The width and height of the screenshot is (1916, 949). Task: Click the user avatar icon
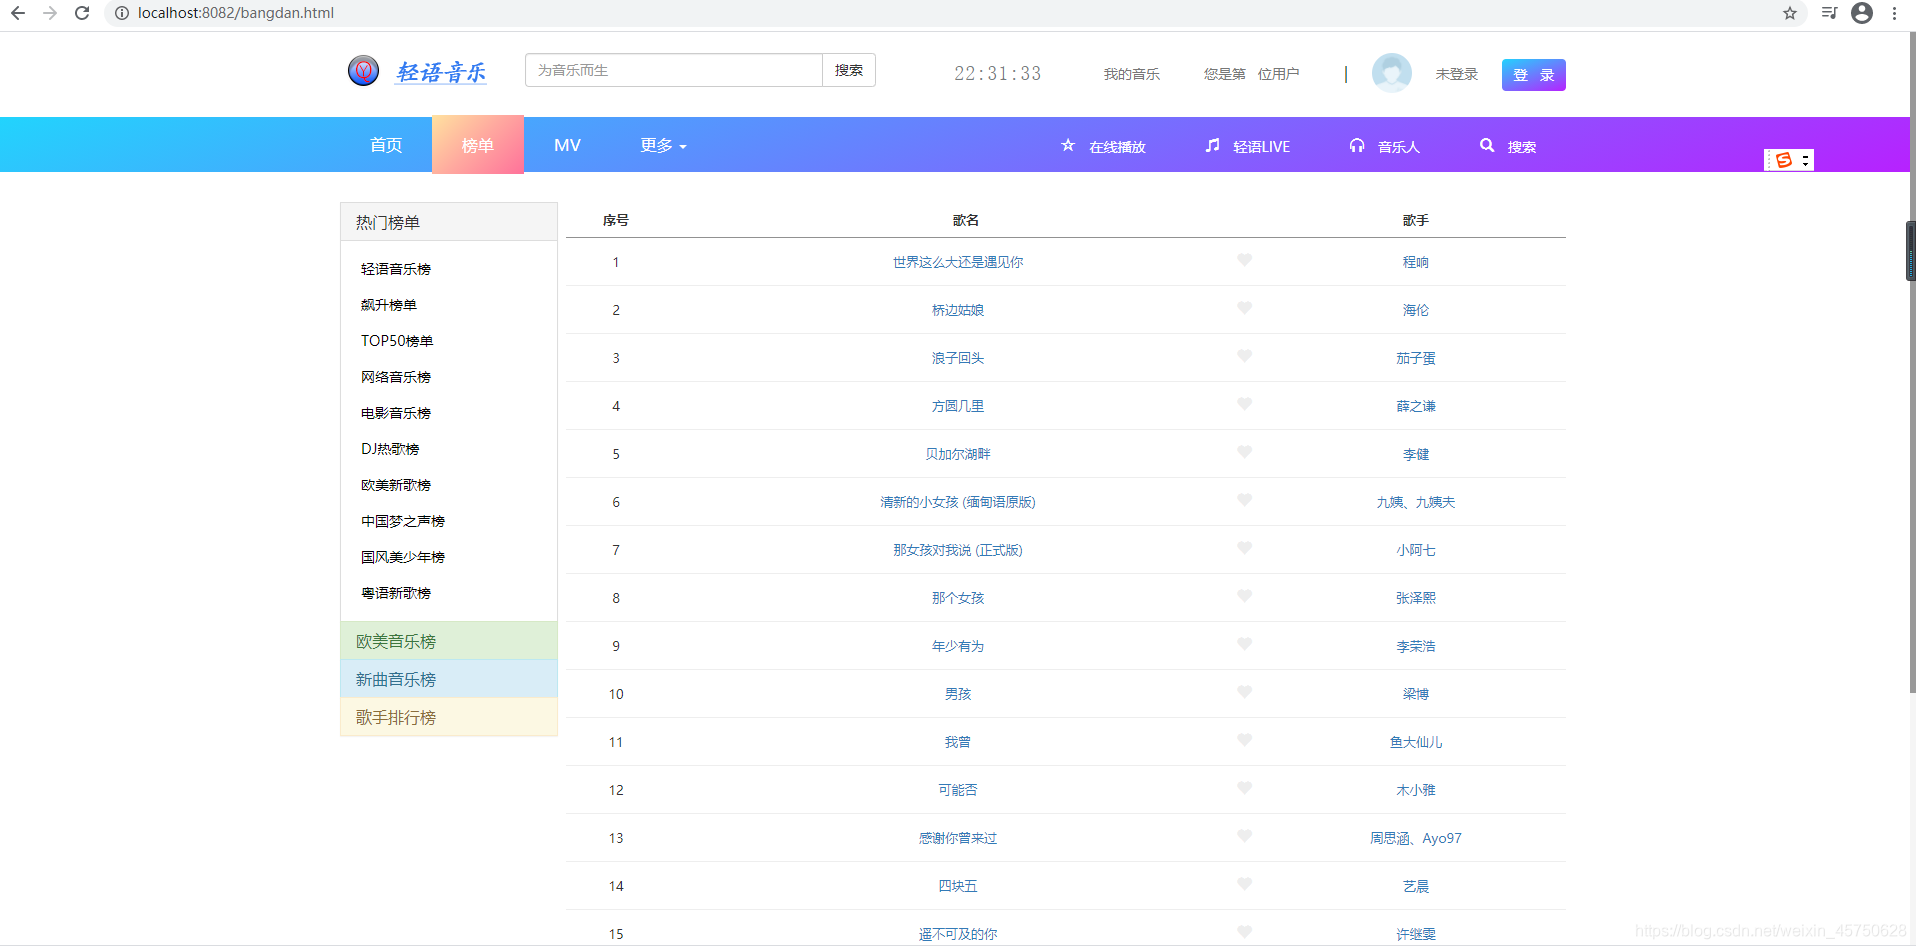pos(1391,73)
